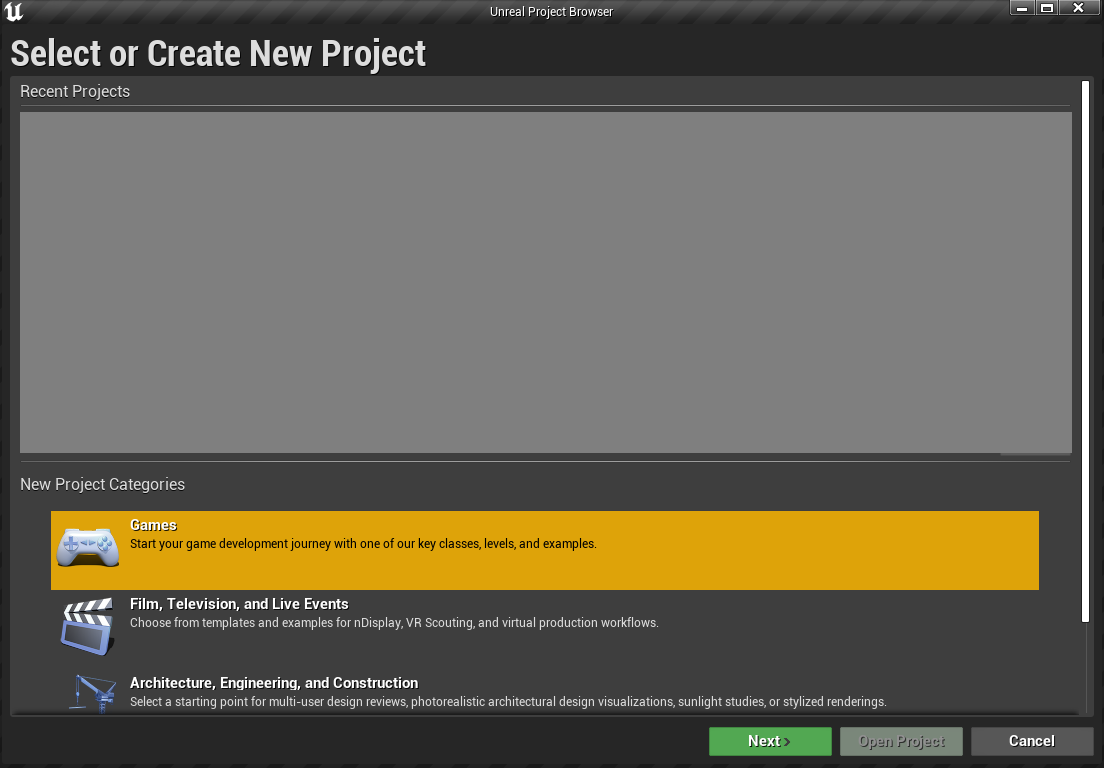Image resolution: width=1104 pixels, height=768 pixels.
Task: Click the Film category description text
Action: 394,623
